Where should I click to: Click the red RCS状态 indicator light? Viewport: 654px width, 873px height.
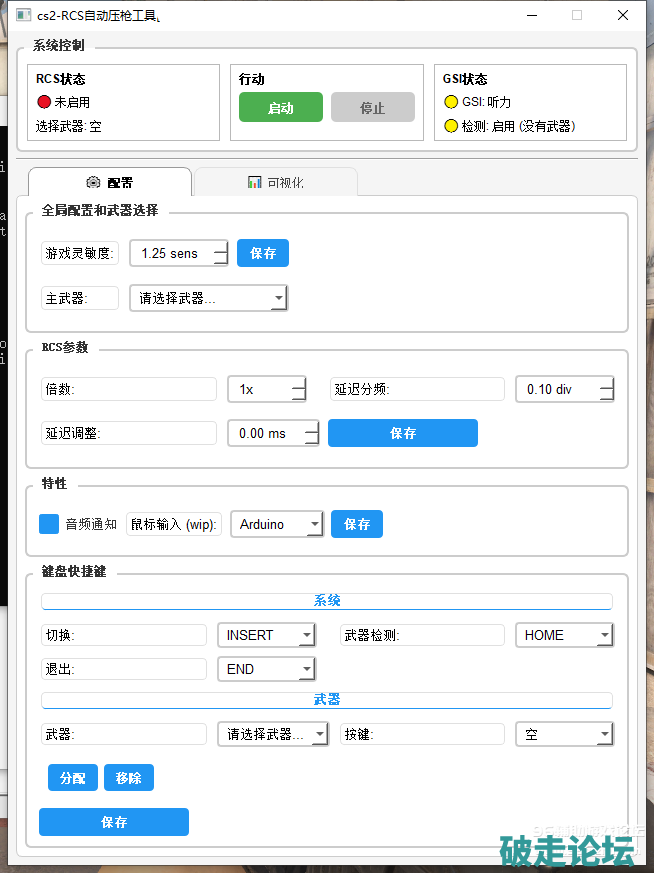[x=43, y=102]
